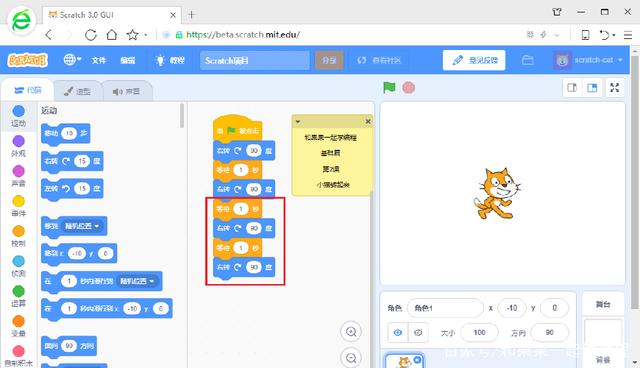Collapse the yellow comment note arrow
Viewport: 640px width, 368px height.
click(298, 122)
